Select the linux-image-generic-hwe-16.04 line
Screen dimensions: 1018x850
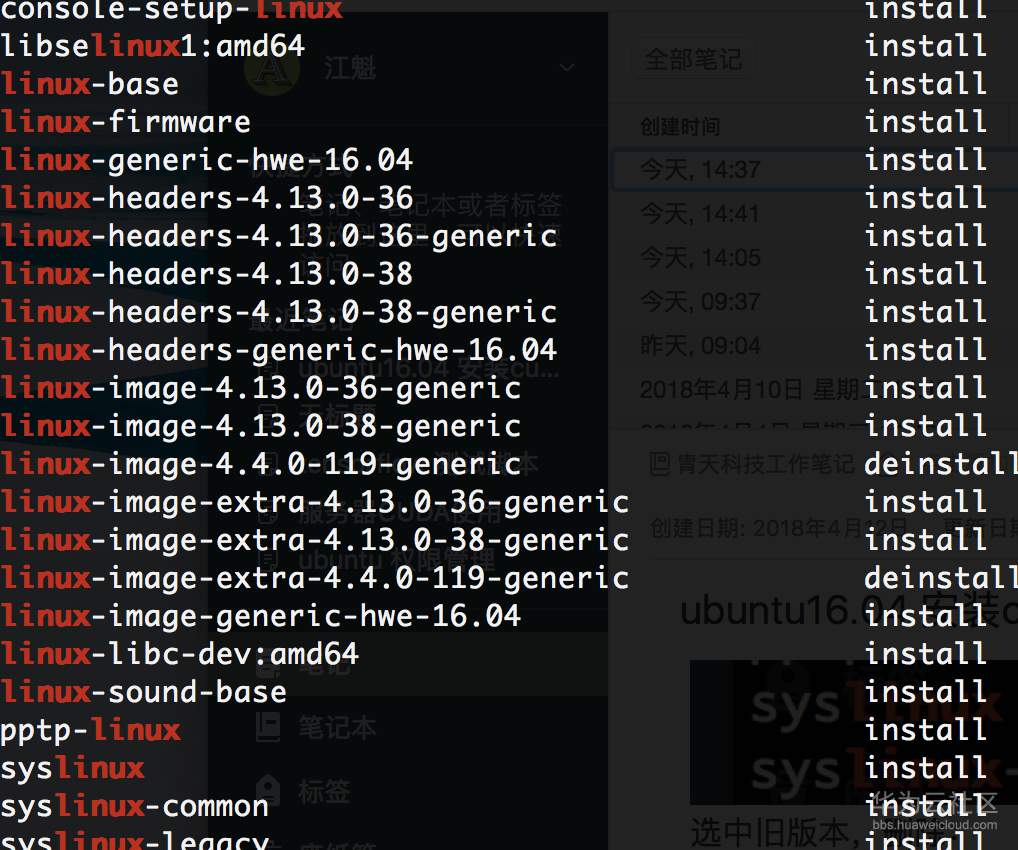260,616
